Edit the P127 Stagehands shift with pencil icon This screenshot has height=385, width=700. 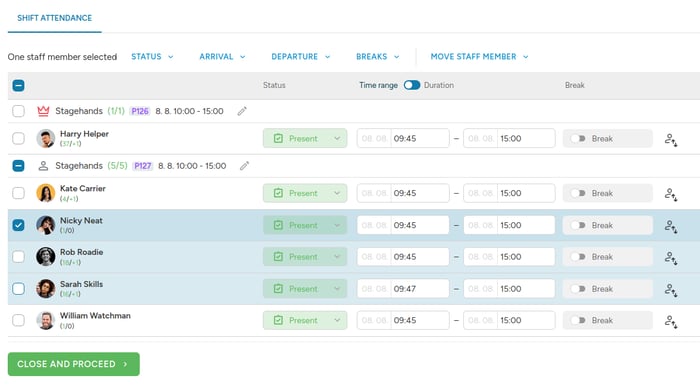tap(244, 166)
